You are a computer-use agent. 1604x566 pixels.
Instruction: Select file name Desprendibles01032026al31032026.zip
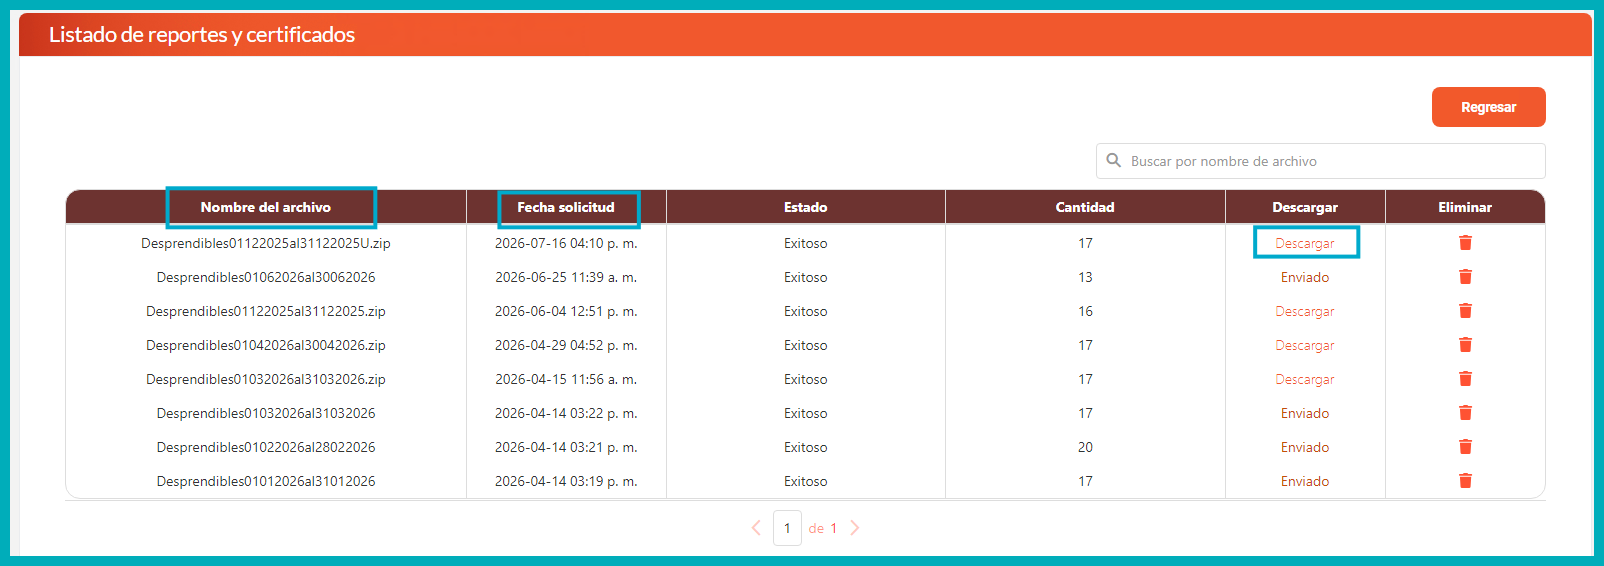pyautogui.click(x=266, y=379)
